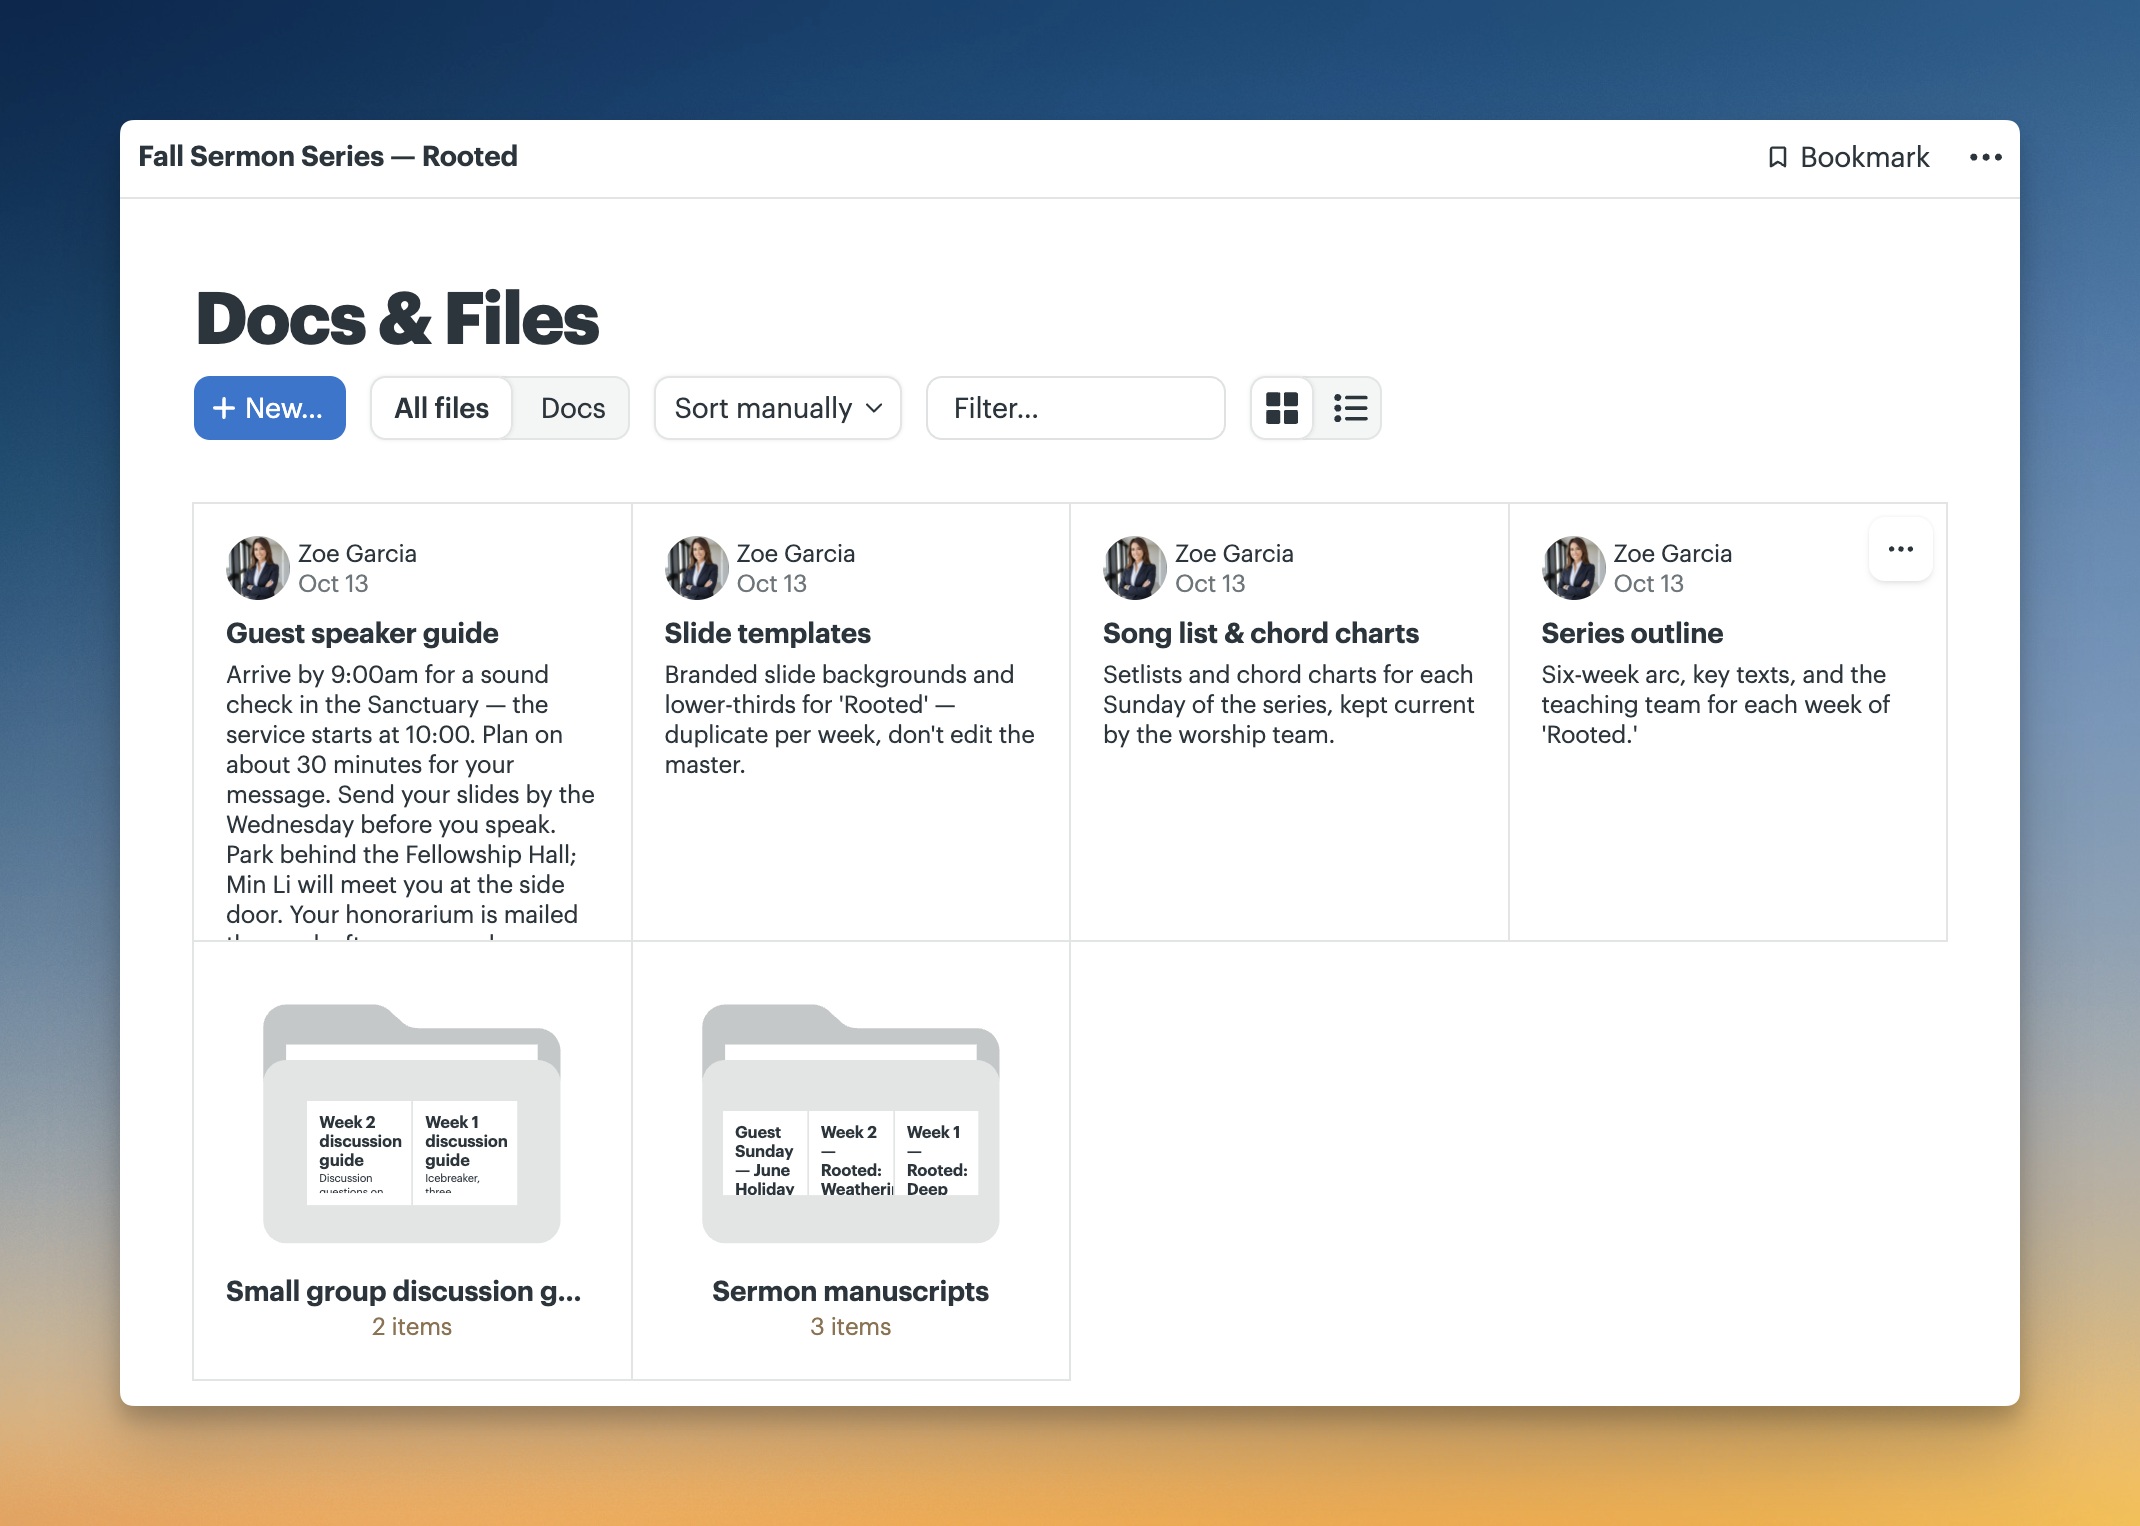Click Zoe Garcia avatar on Guest speaker guide
This screenshot has height=1526, width=2140.
[x=258, y=568]
